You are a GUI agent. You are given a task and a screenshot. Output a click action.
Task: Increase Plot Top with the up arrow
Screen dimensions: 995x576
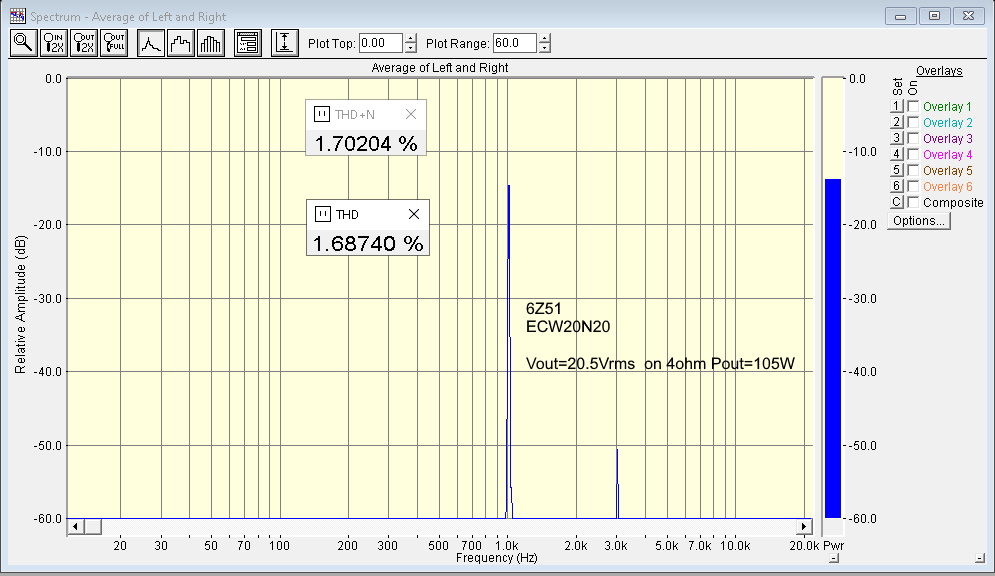(411, 39)
